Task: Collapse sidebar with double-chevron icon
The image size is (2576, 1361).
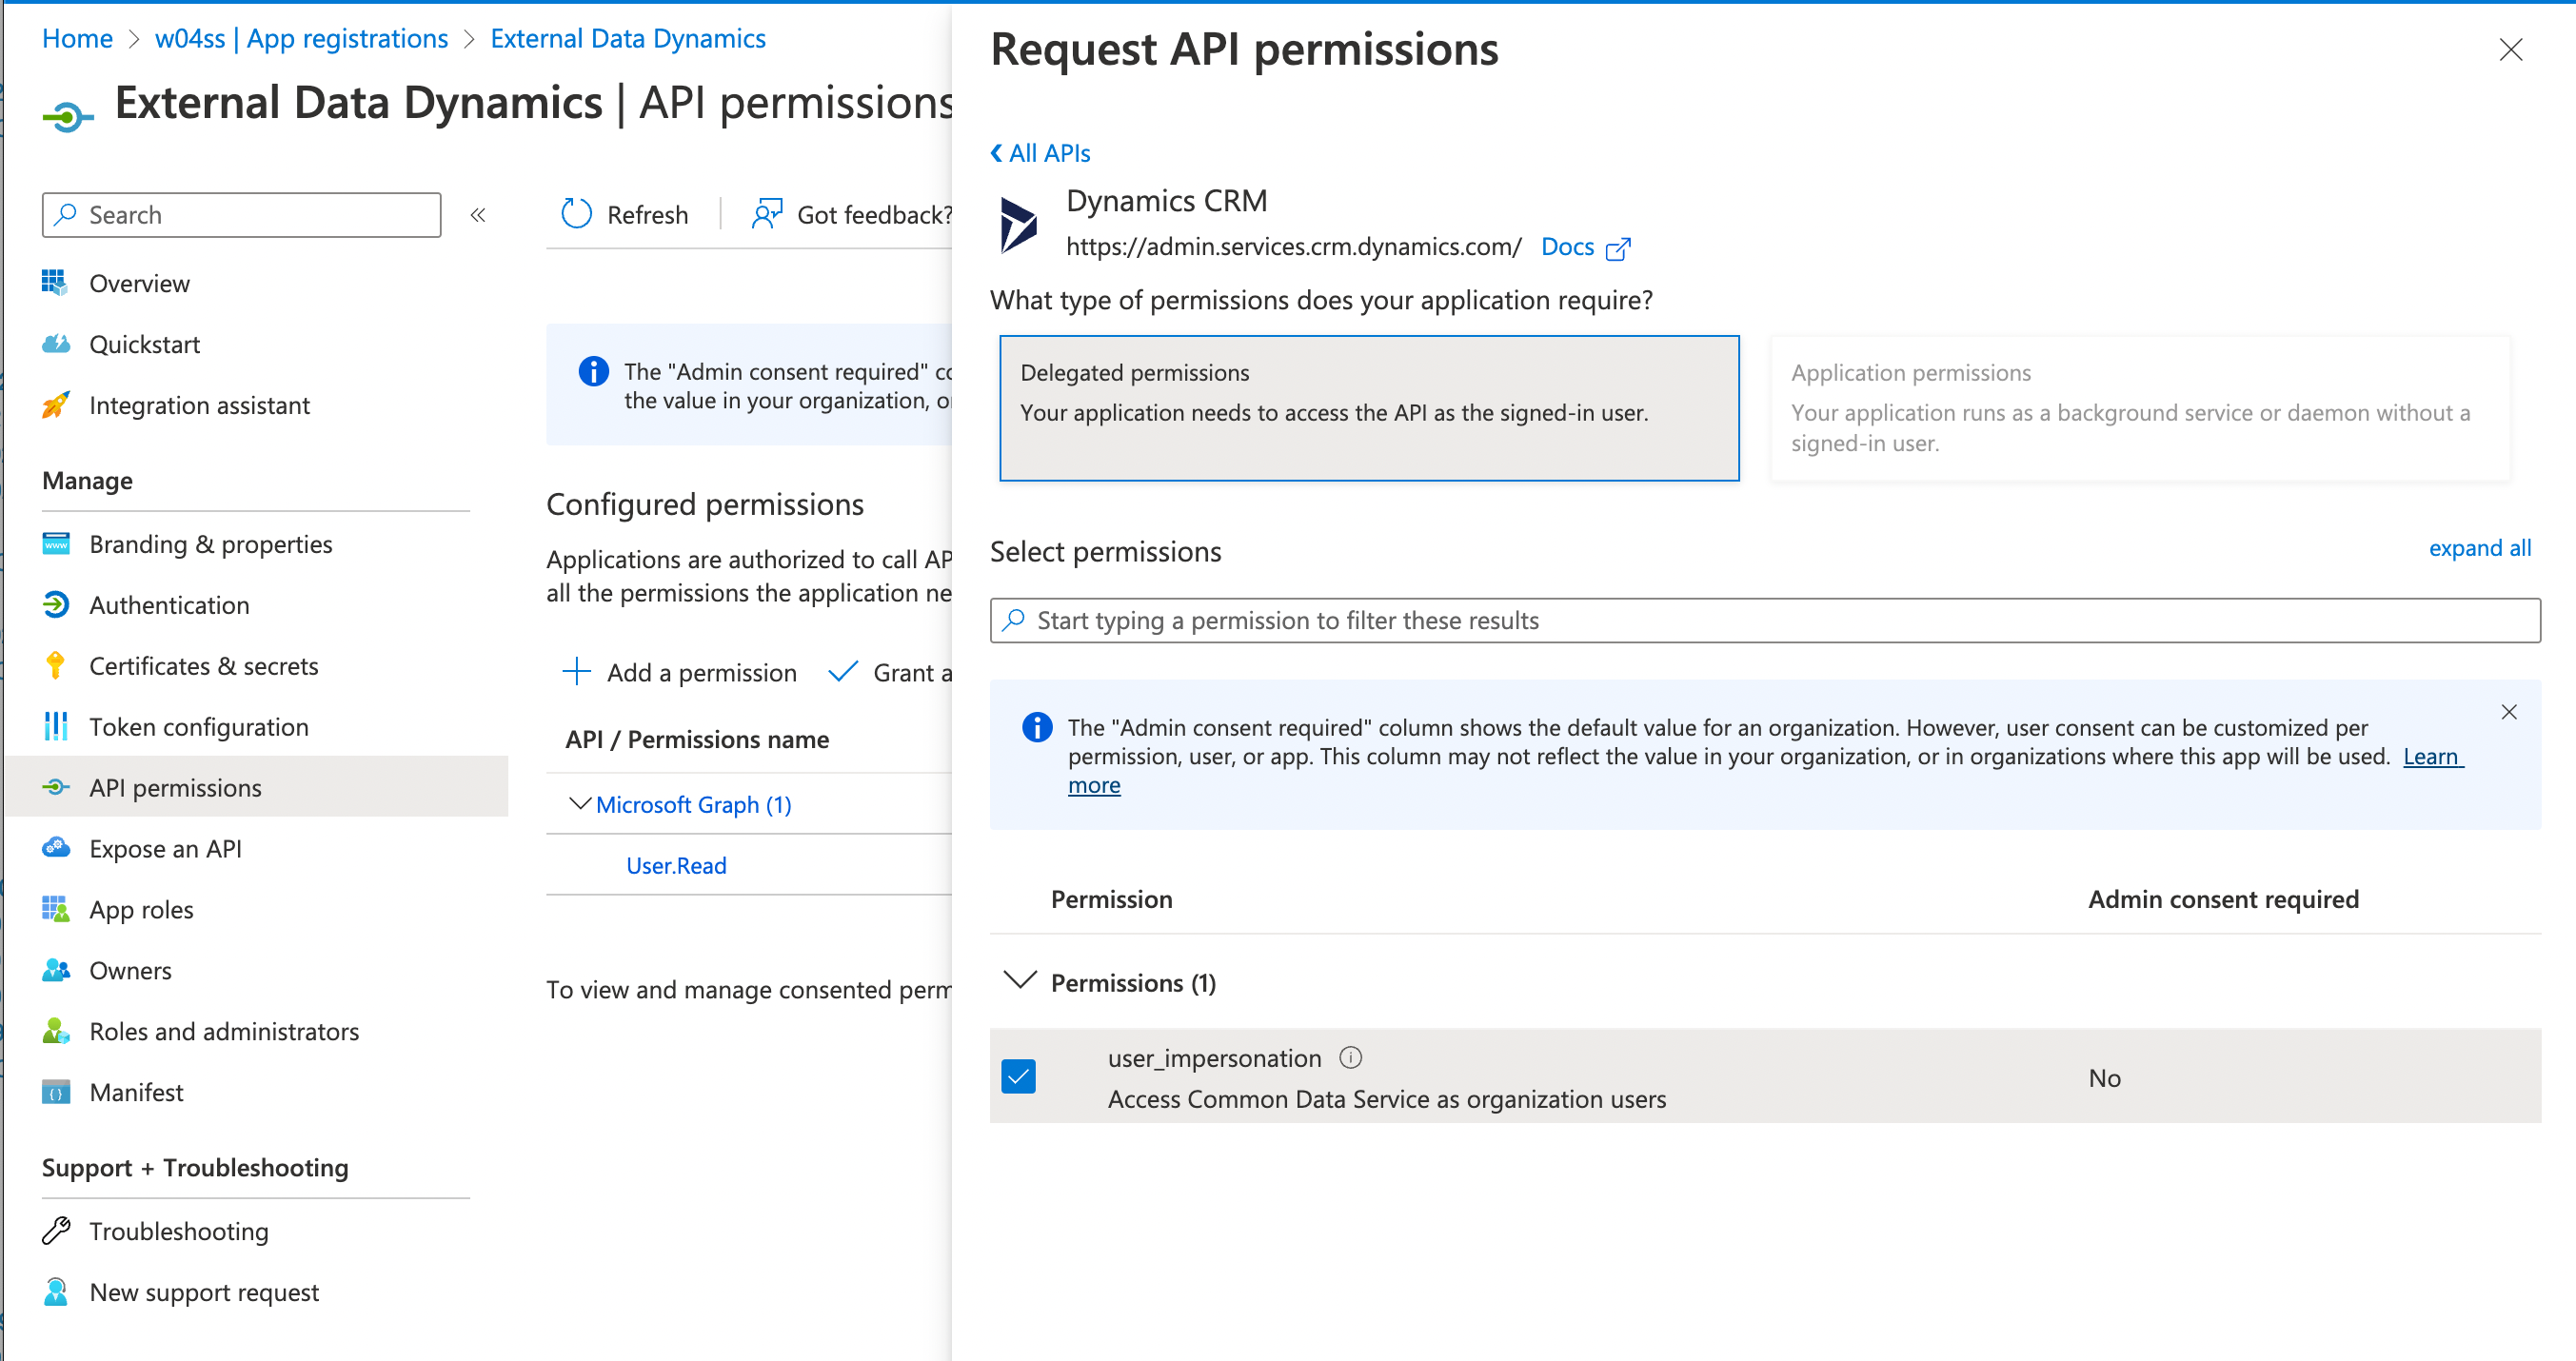Action: [478, 215]
